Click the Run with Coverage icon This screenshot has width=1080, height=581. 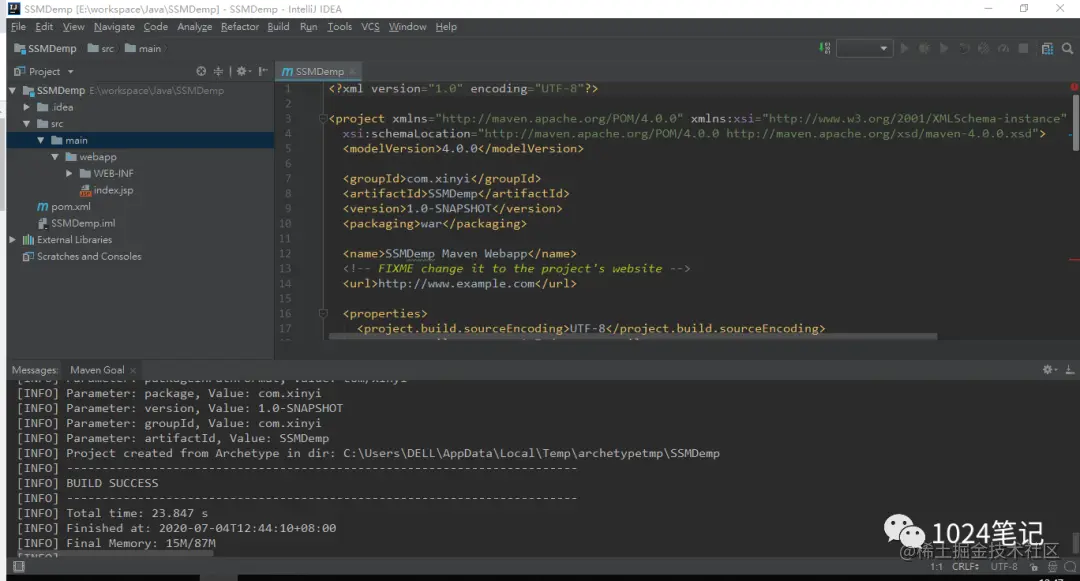coord(944,48)
